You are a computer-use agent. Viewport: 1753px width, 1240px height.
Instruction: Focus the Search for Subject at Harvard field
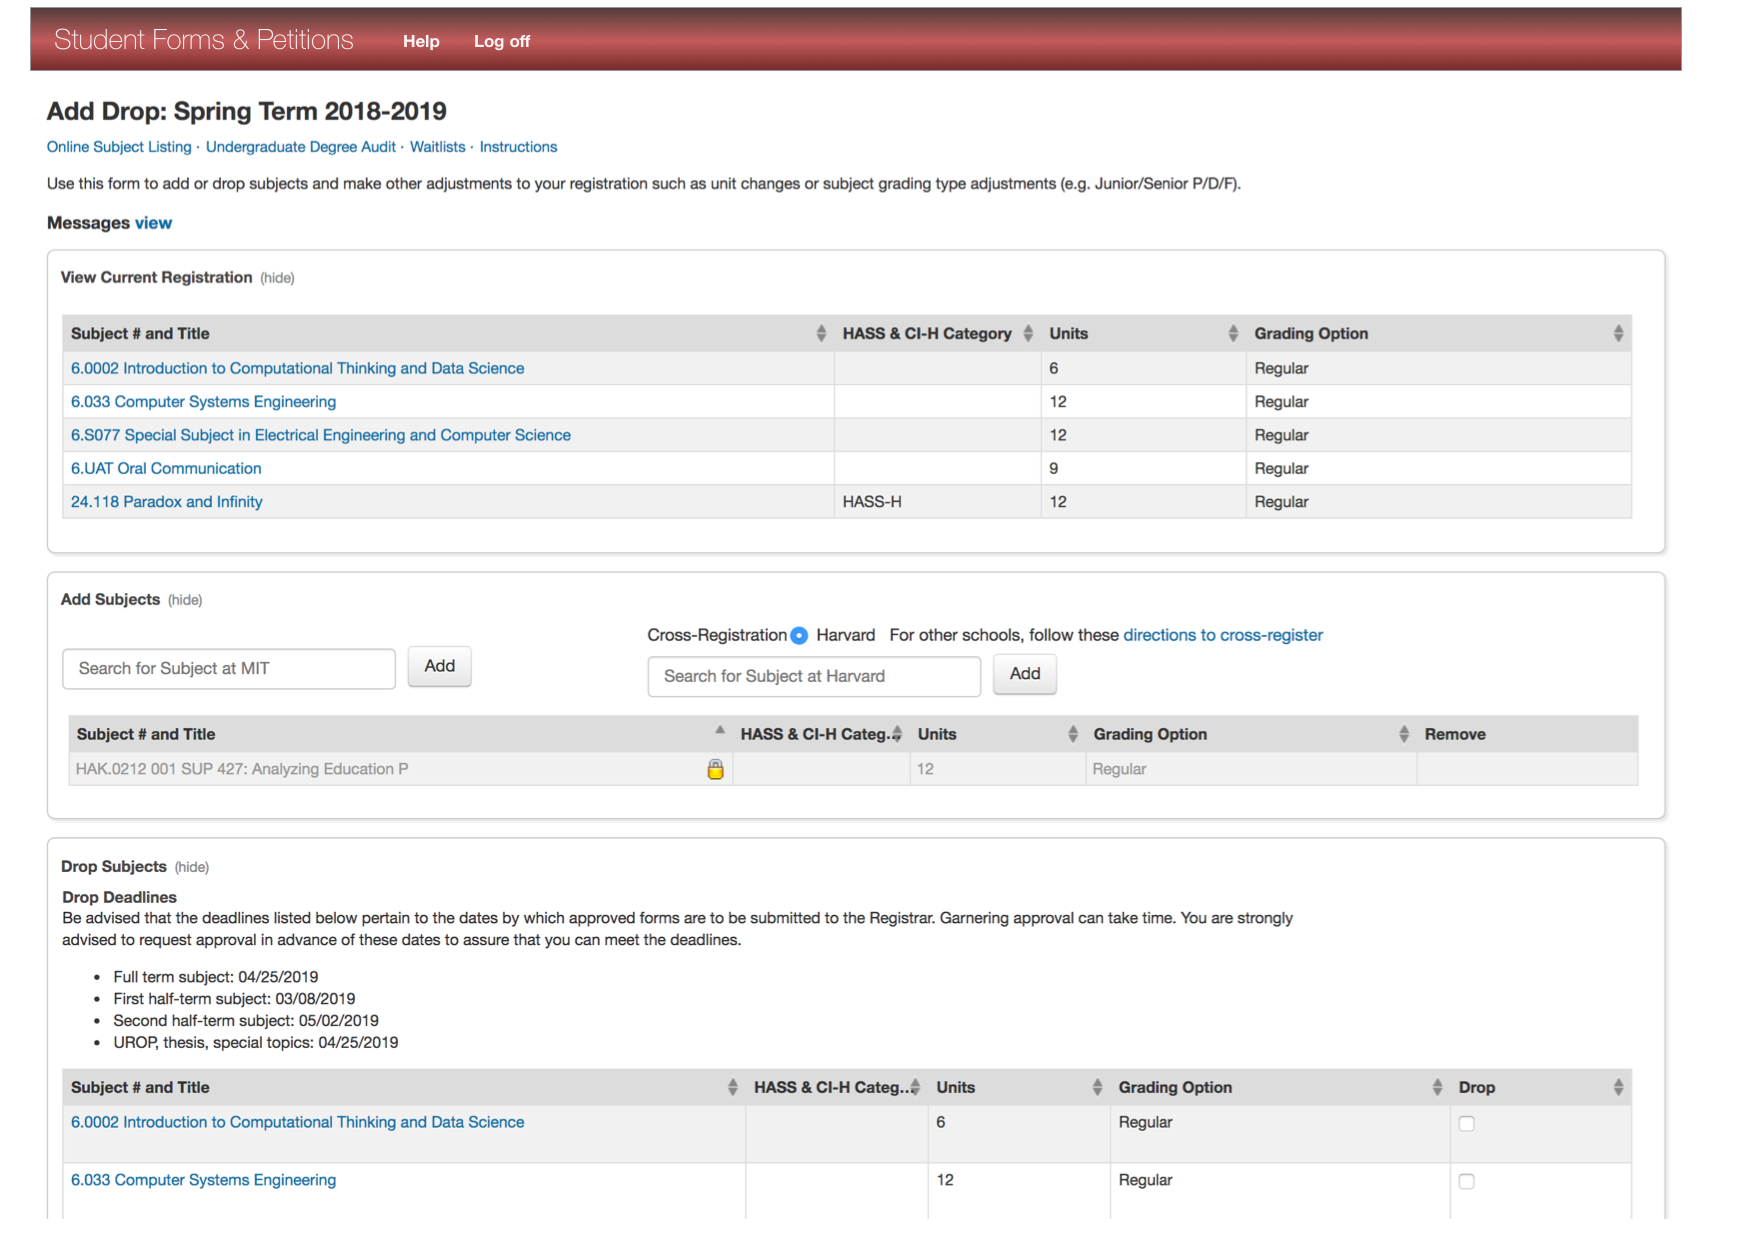(x=814, y=676)
